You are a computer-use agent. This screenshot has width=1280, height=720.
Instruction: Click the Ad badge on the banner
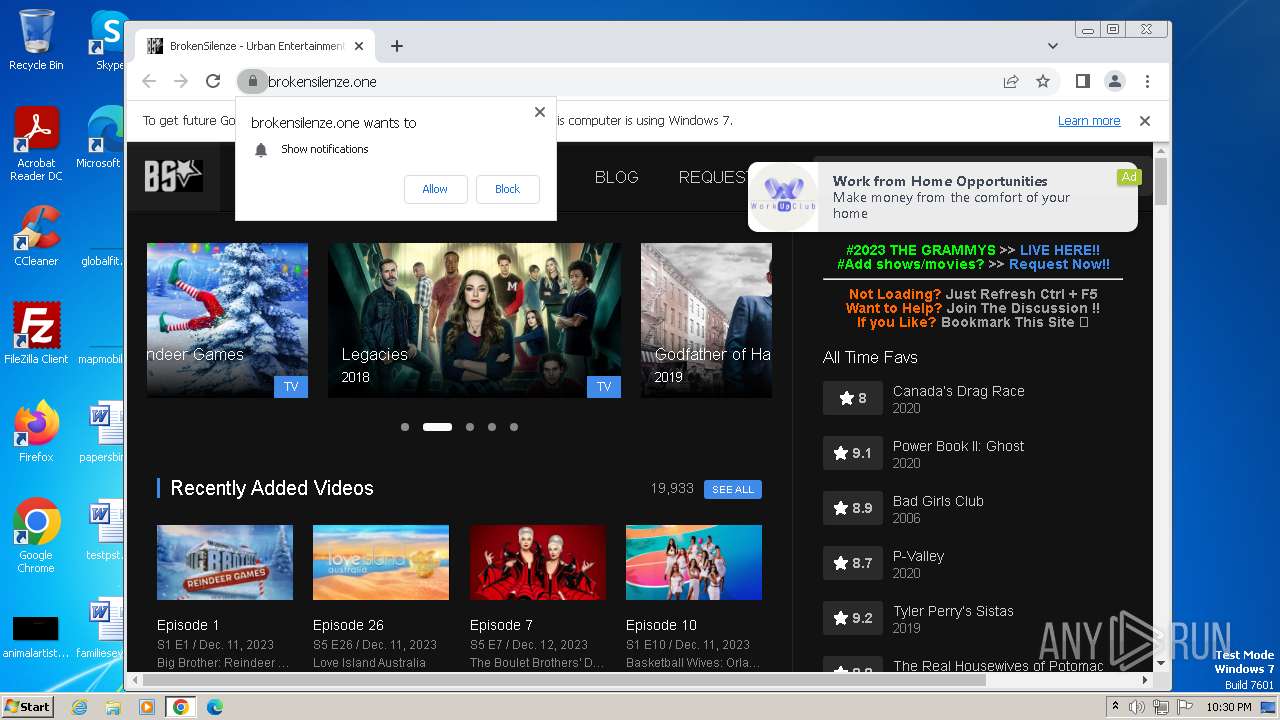pos(1128,177)
